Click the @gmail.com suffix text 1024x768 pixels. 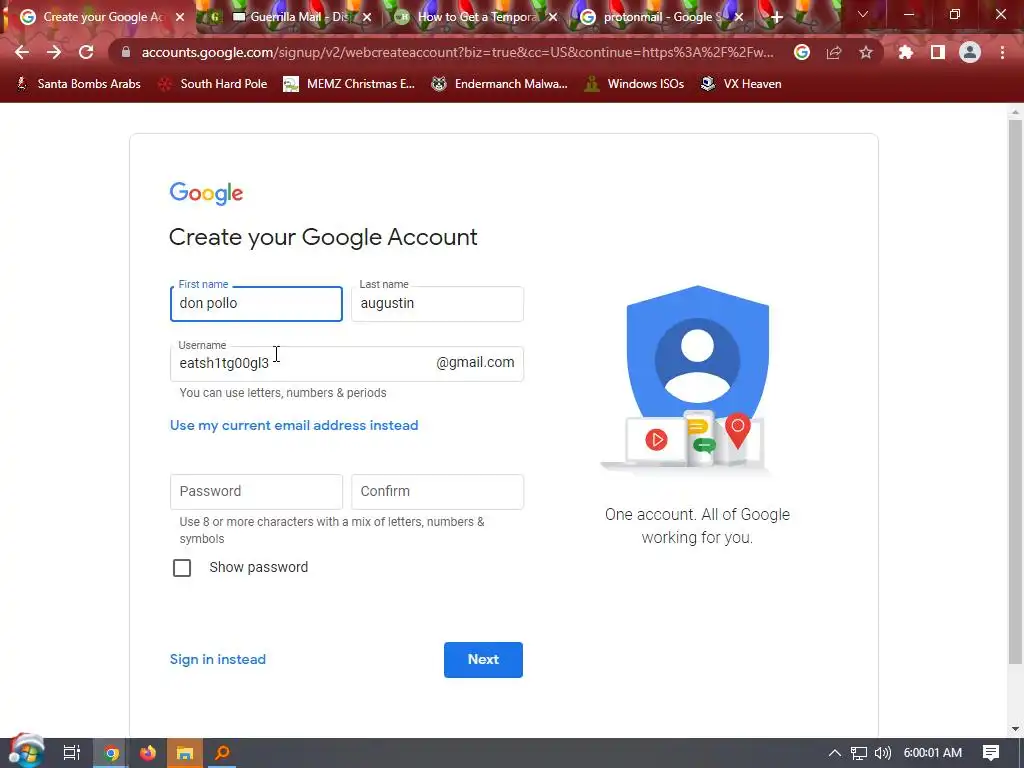pos(475,362)
